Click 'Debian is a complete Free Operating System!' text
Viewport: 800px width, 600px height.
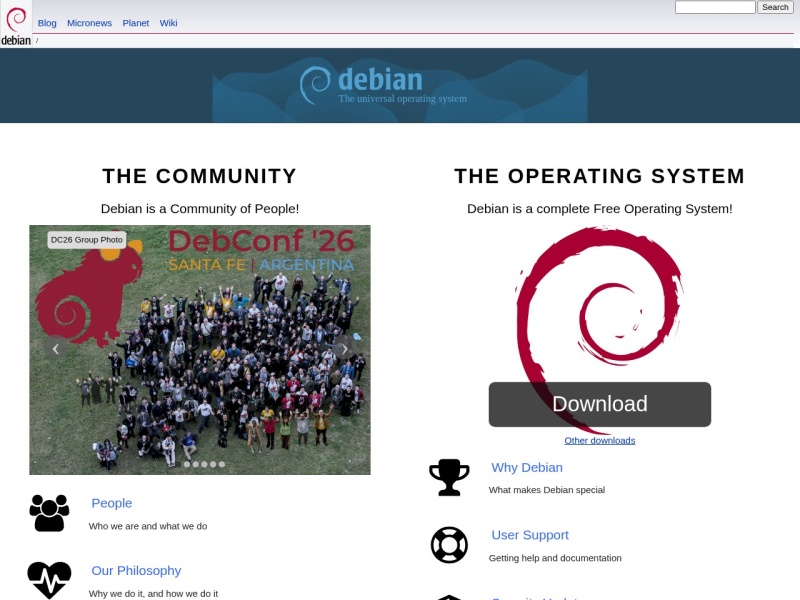point(599,209)
